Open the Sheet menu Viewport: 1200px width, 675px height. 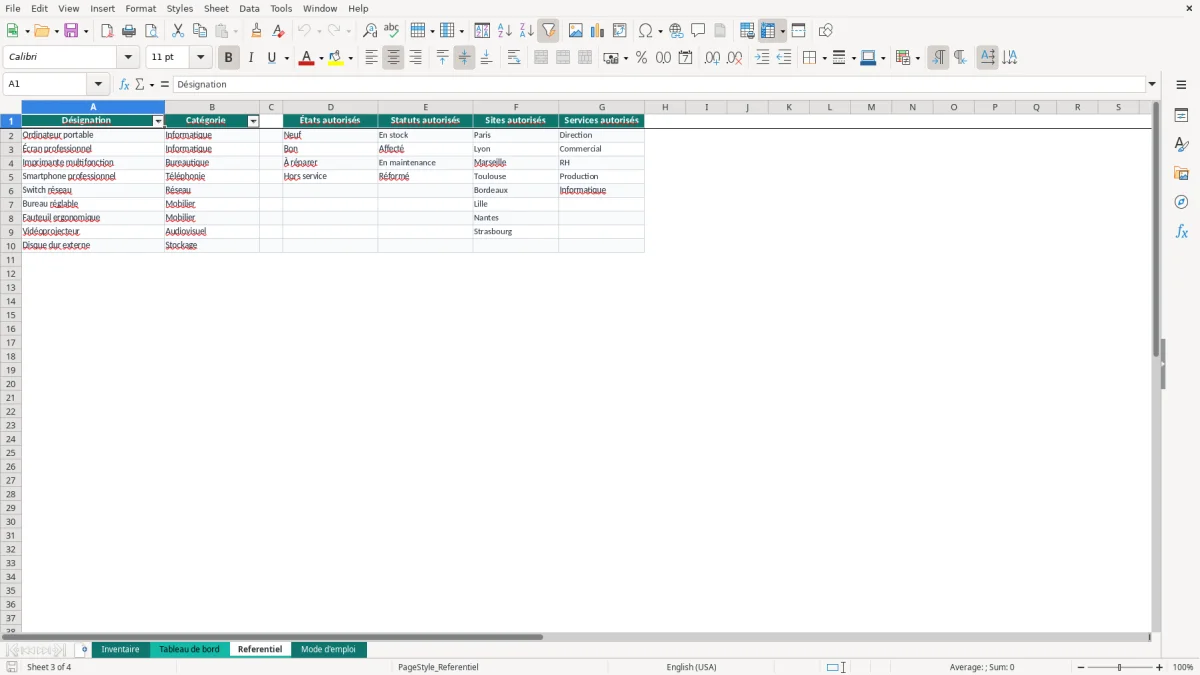tap(216, 8)
